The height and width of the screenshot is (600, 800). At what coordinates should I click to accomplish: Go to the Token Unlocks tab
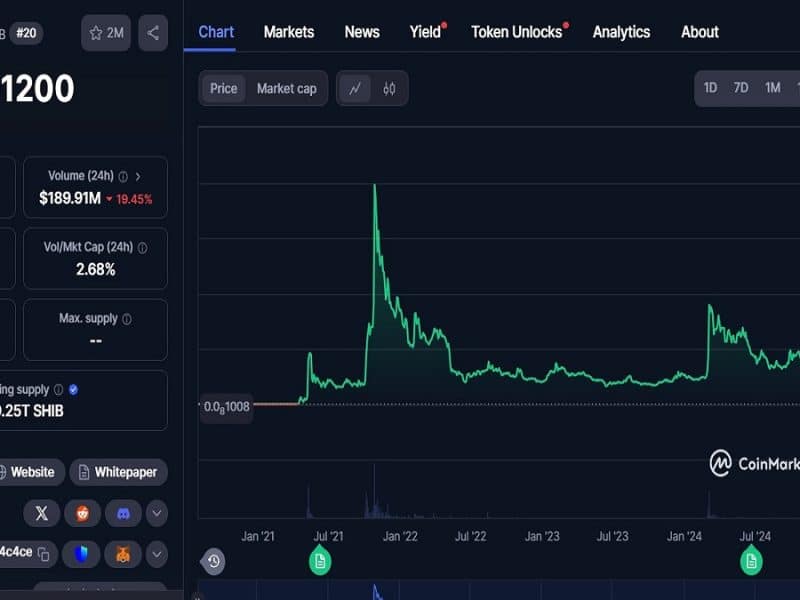516,32
